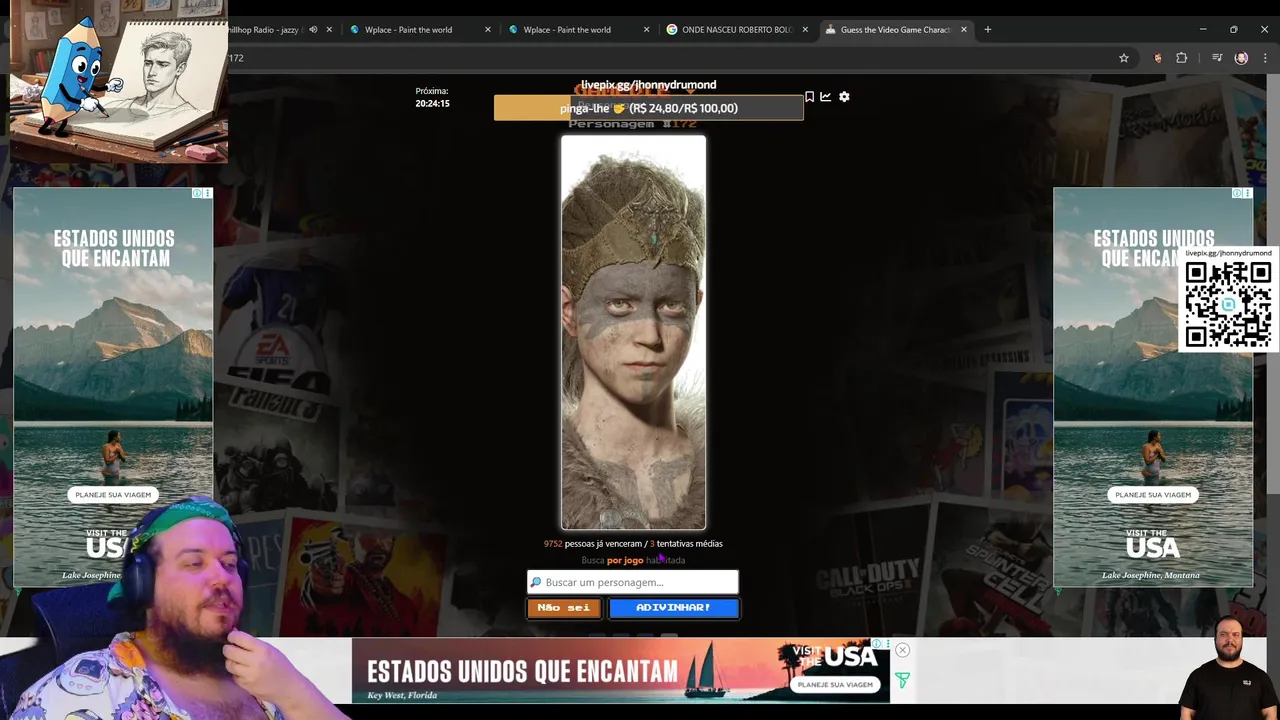The image size is (1280, 720).
Task: Open a new browser tab
Action: coord(987,30)
